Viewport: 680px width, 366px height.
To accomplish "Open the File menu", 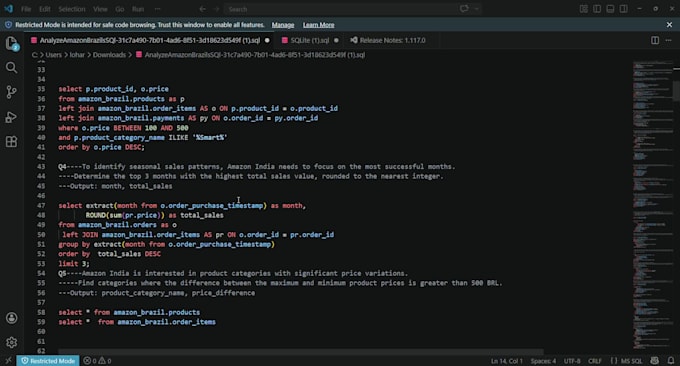I will pos(26,9).
